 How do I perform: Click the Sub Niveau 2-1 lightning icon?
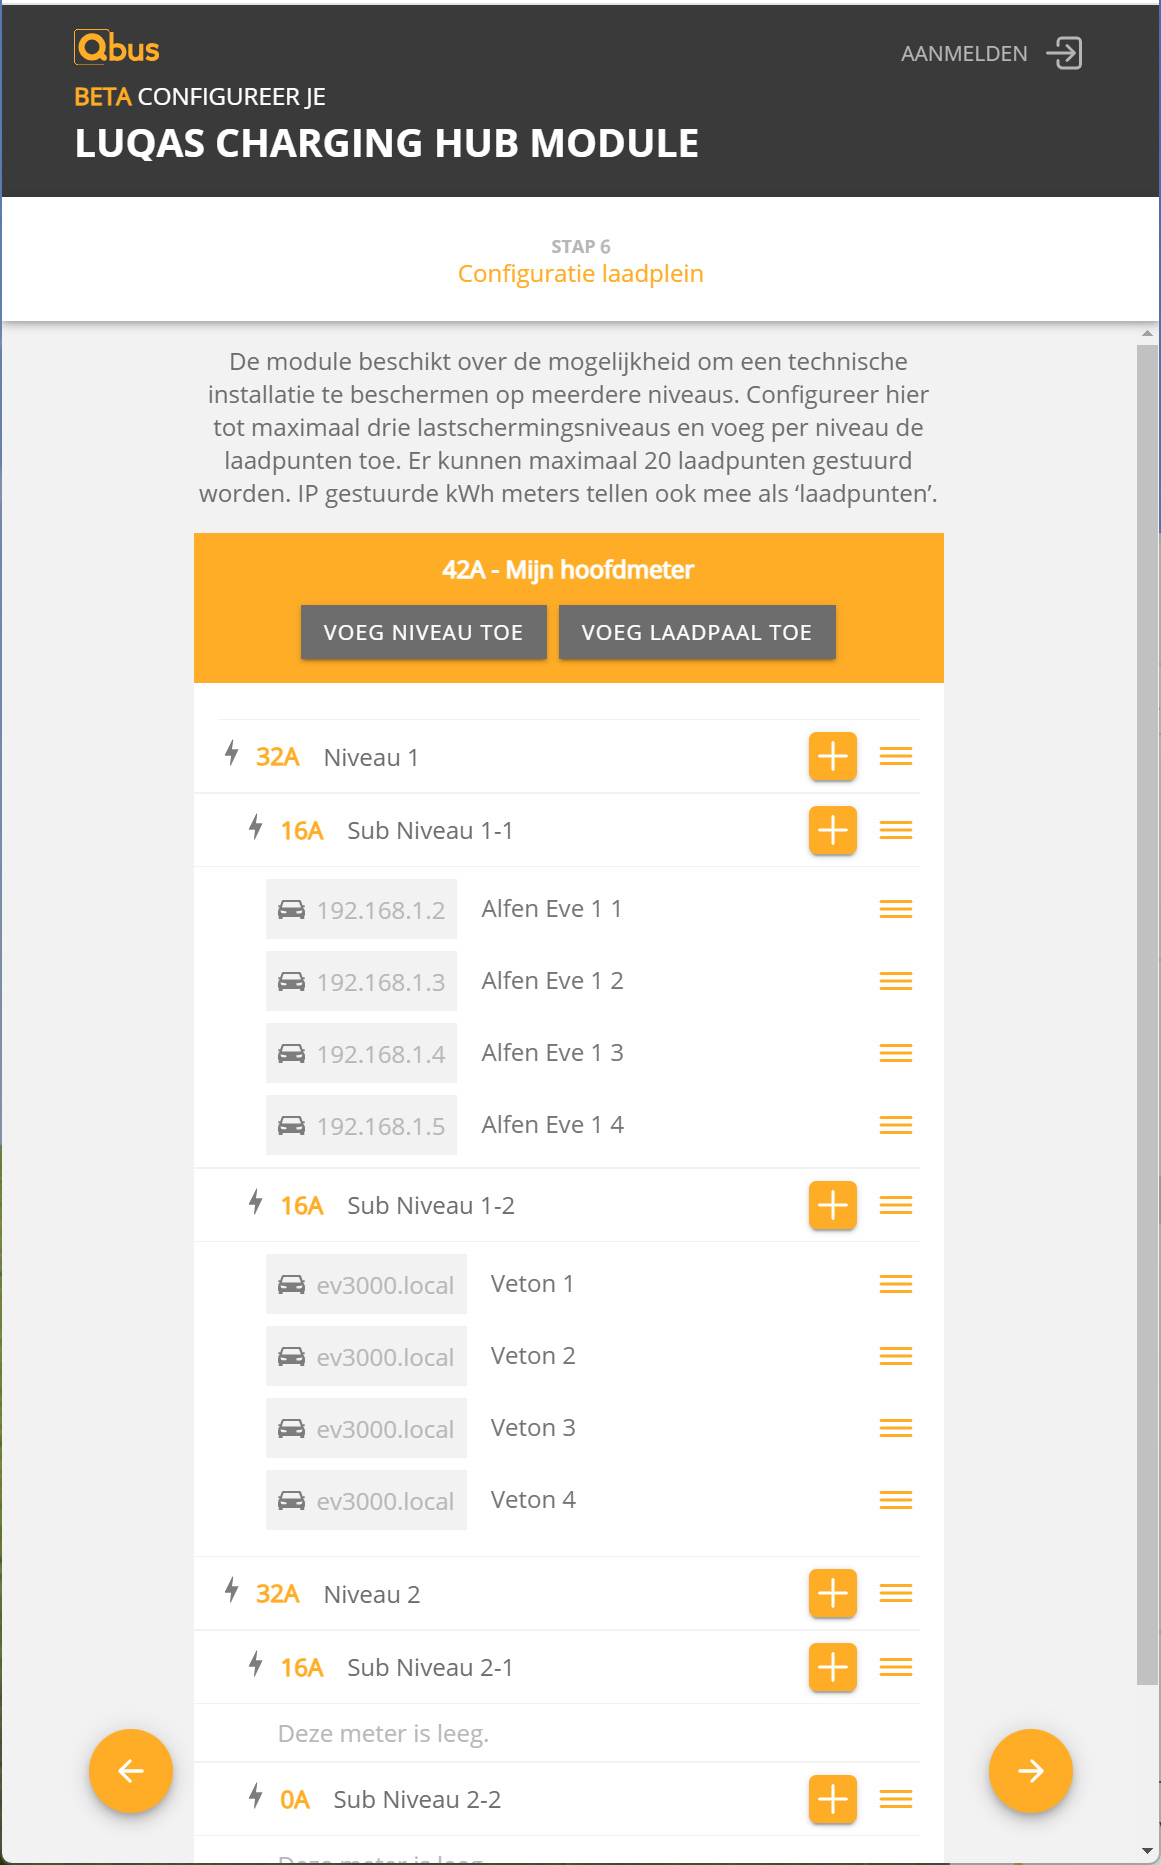click(256, 1664)
